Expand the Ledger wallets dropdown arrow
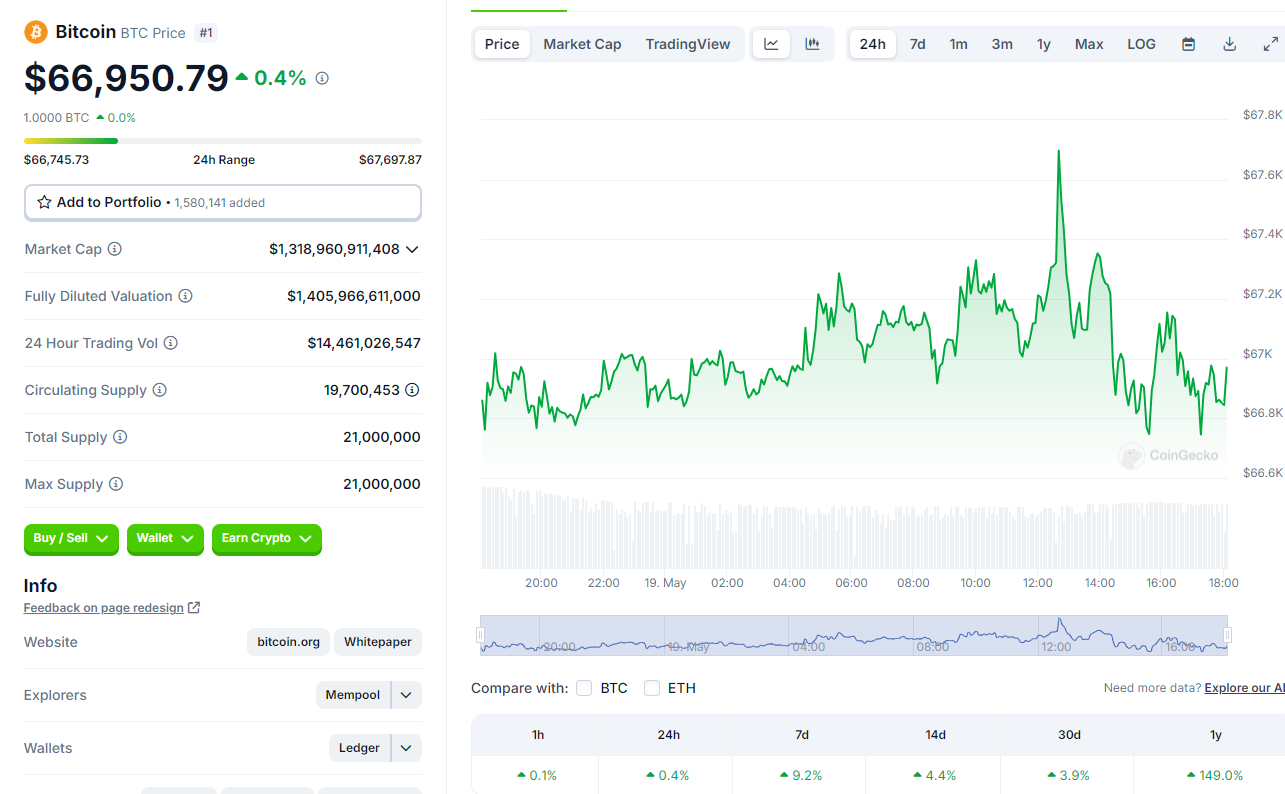Image resolution: width=1285 pixels, height=794 pixels. (x=406, y=748)
